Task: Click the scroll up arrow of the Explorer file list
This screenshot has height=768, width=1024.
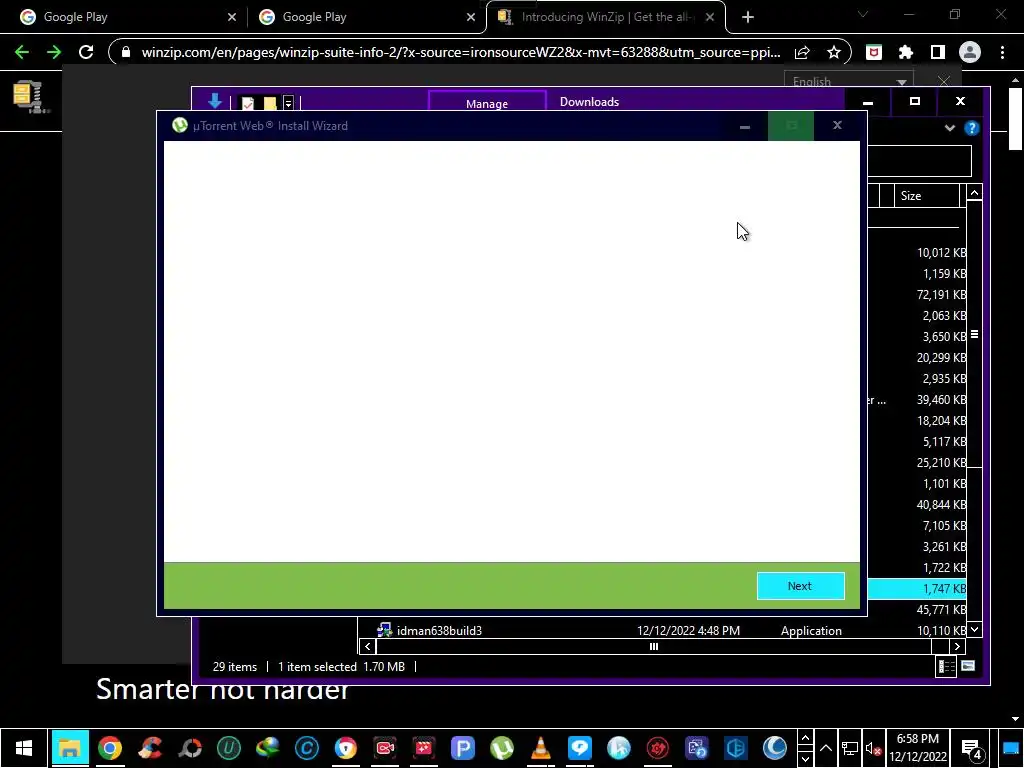Action: (x=974, y=193)
